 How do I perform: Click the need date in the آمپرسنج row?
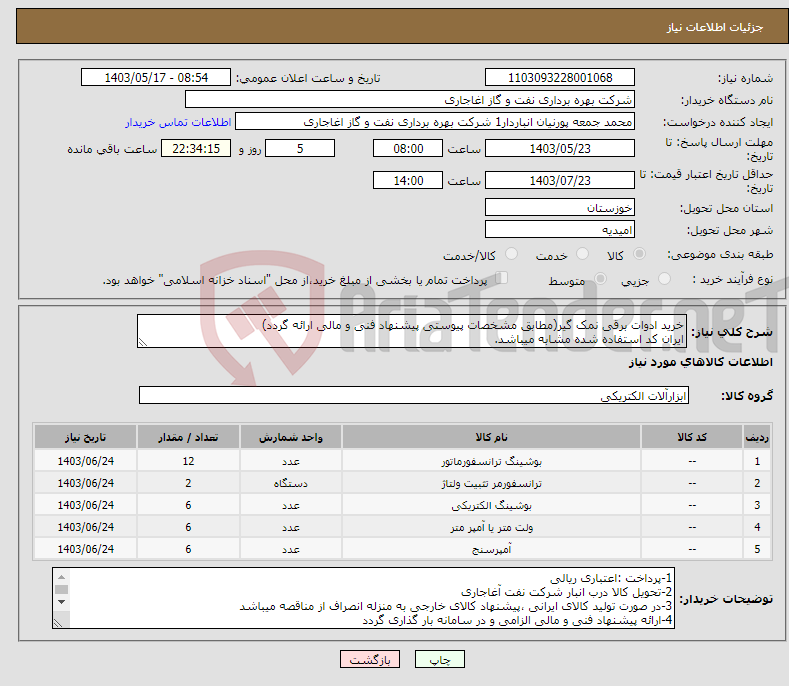pyautogui.click(x=86, y=549)
